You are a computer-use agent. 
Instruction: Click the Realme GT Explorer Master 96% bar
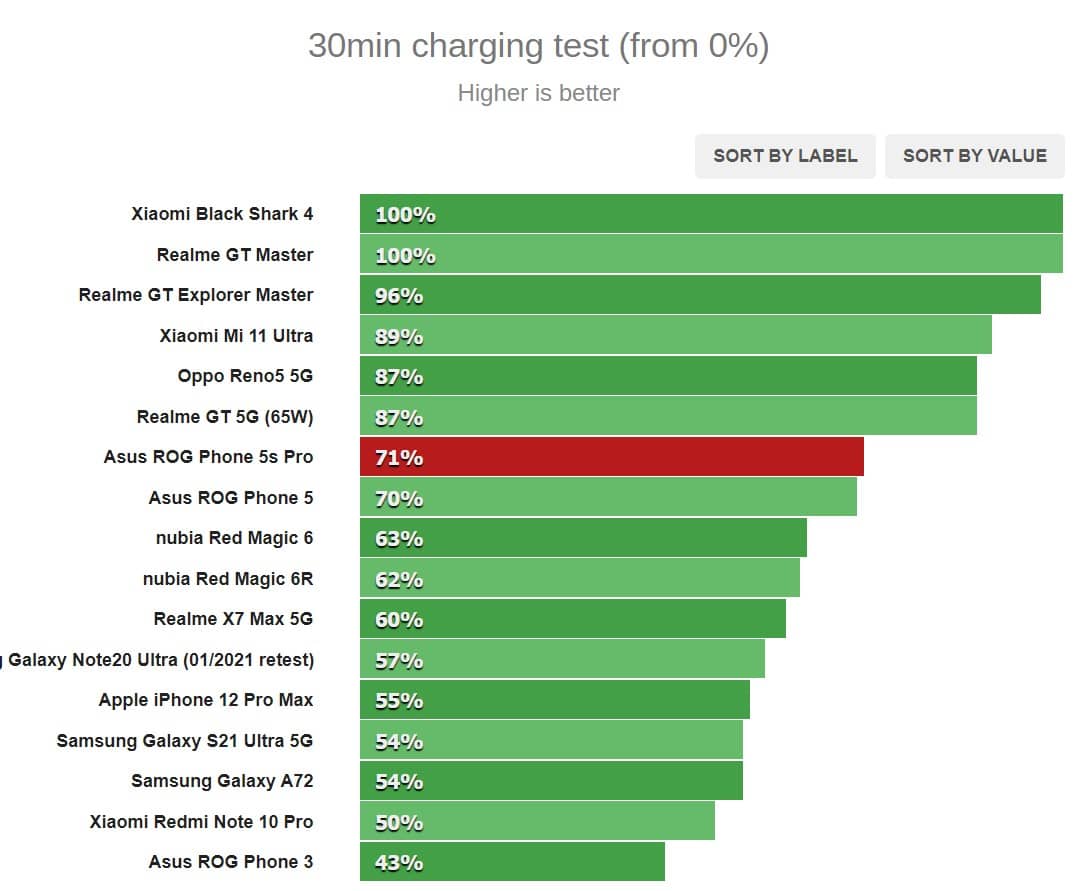pos(700,295)
